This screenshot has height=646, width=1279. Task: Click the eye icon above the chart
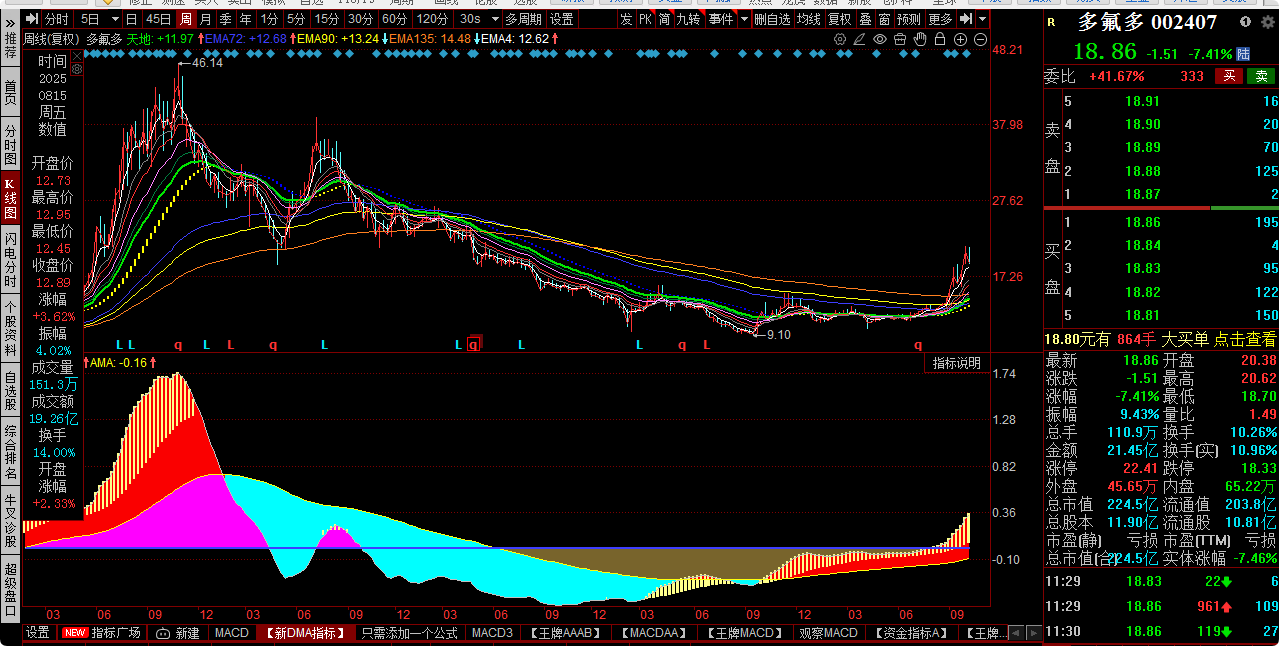(880, 39)
